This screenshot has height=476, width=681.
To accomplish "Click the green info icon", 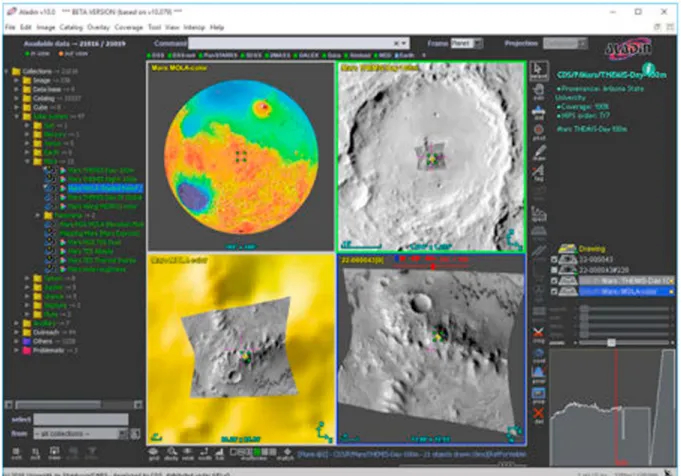I will [648, 68].
